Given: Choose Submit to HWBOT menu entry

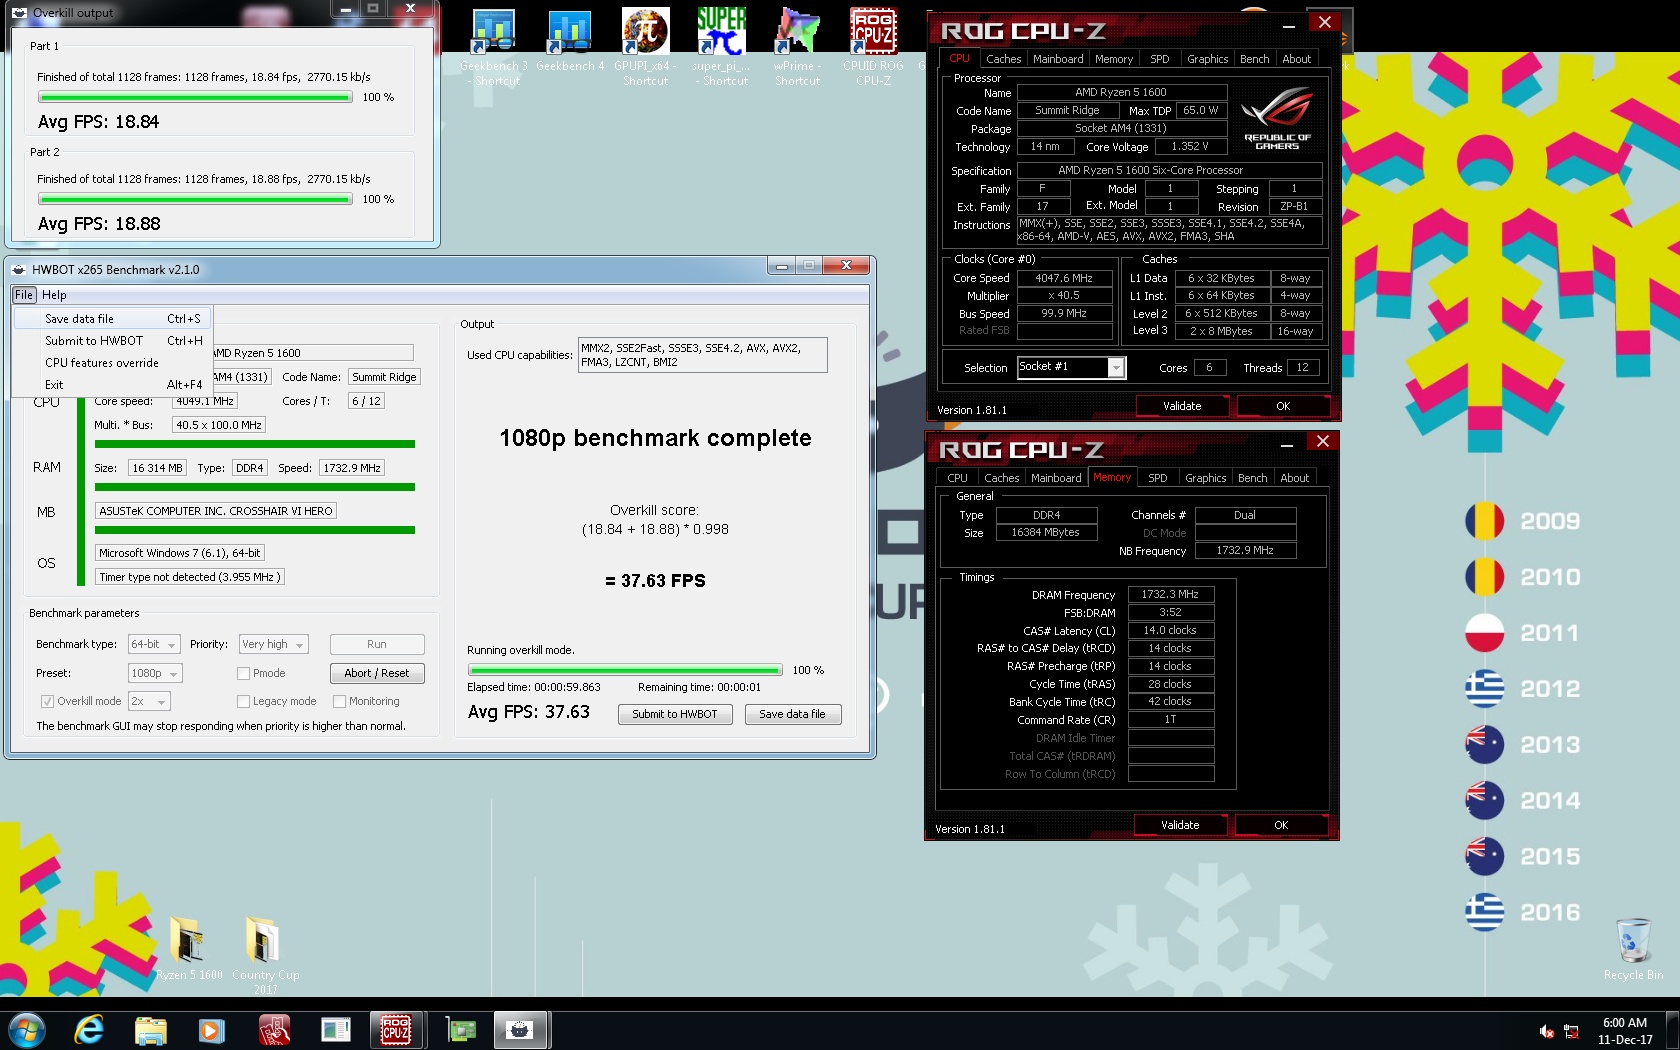Looking at the screenshot, I should point(112,341).
